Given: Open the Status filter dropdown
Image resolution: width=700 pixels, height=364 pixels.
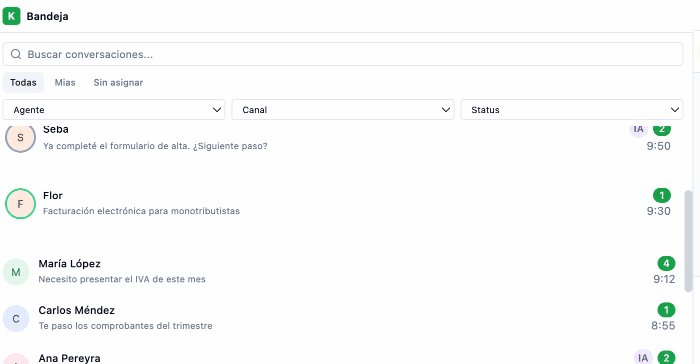Looking at the screenshot, I should 572,110.
